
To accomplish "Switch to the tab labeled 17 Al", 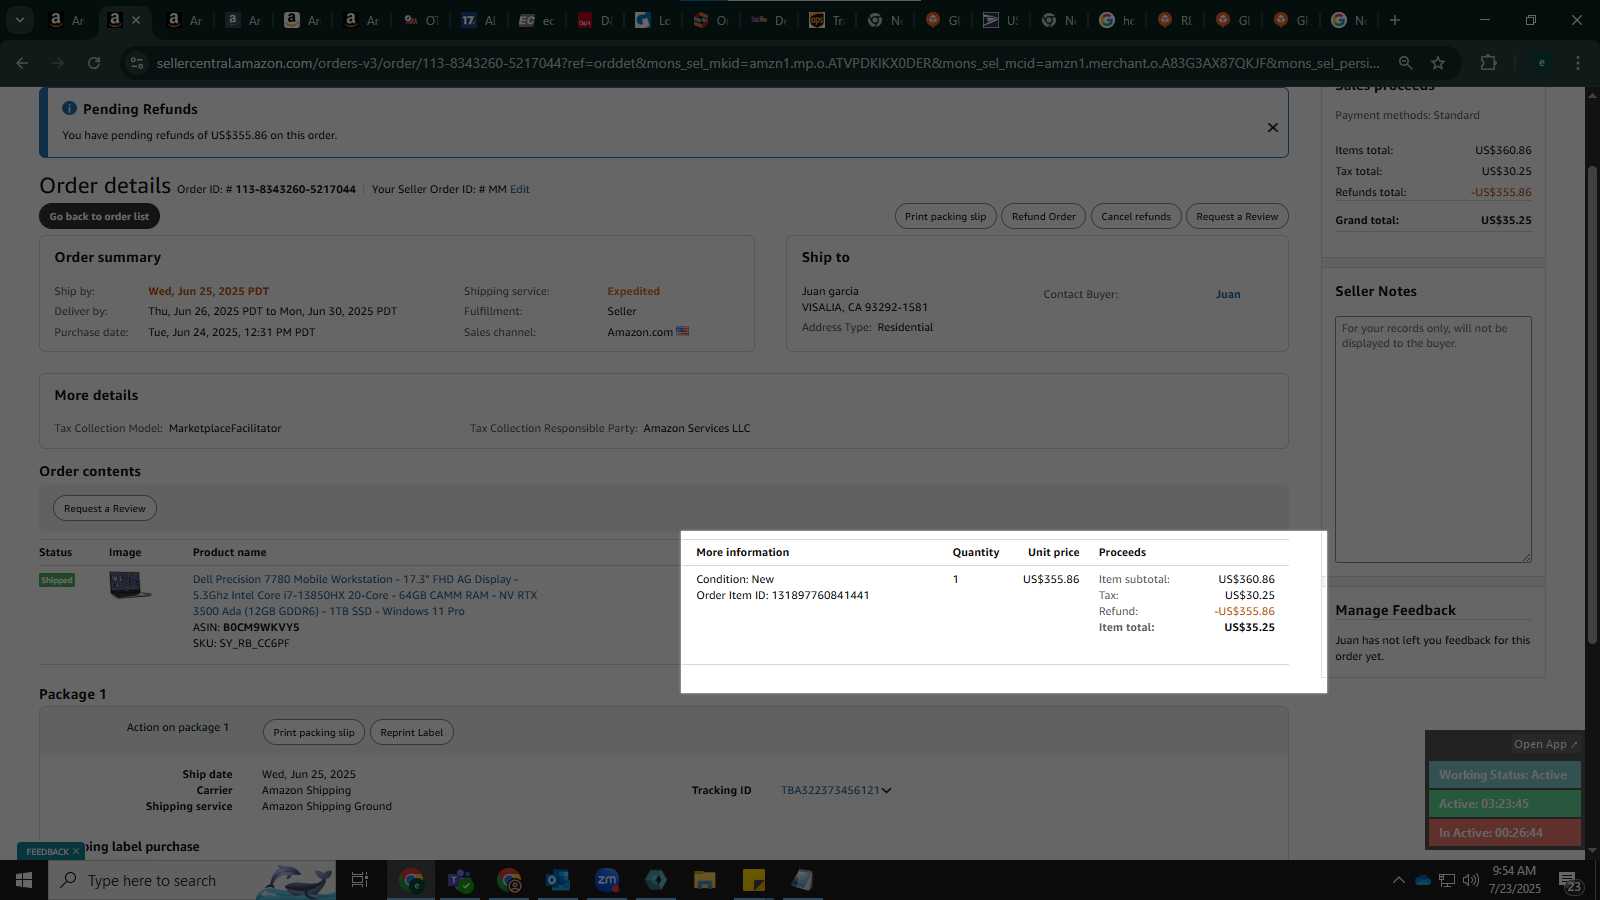I will [x=479, y=20].
